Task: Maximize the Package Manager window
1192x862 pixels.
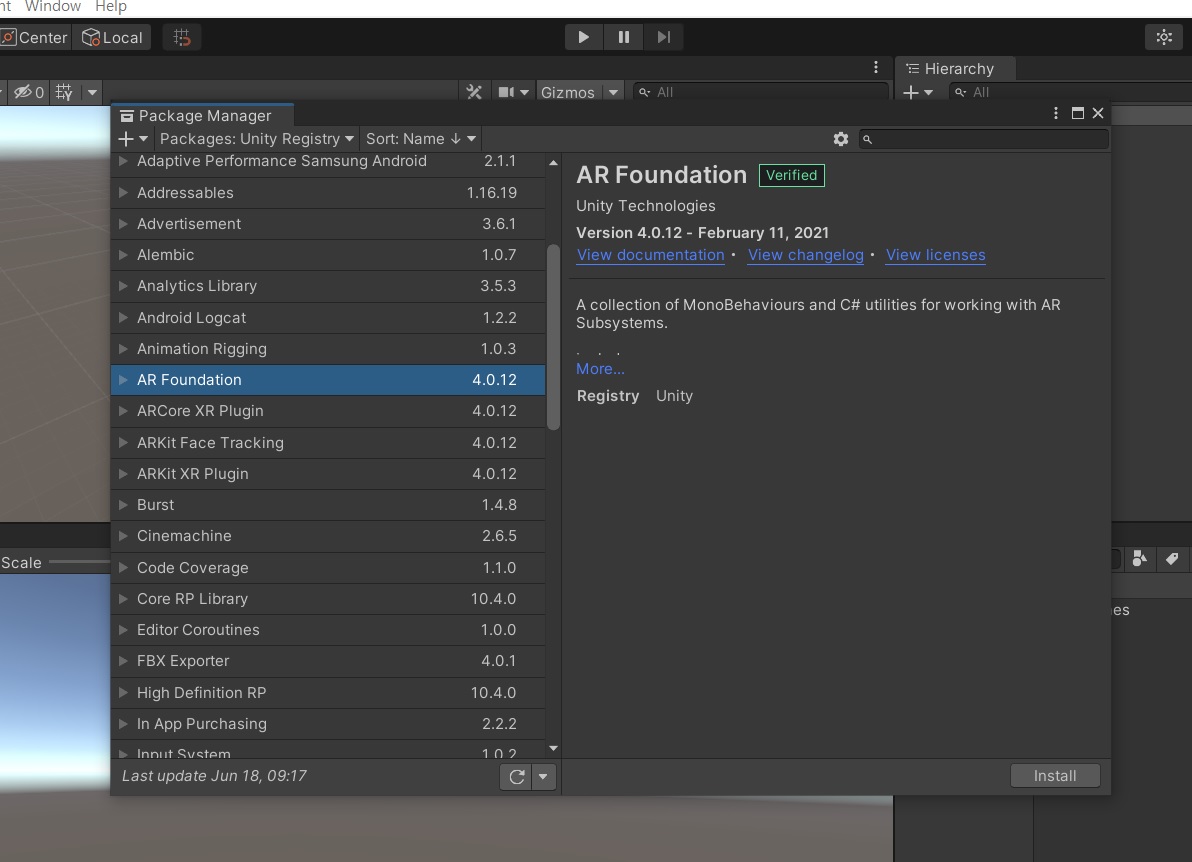Action: tap(1078, 113)
